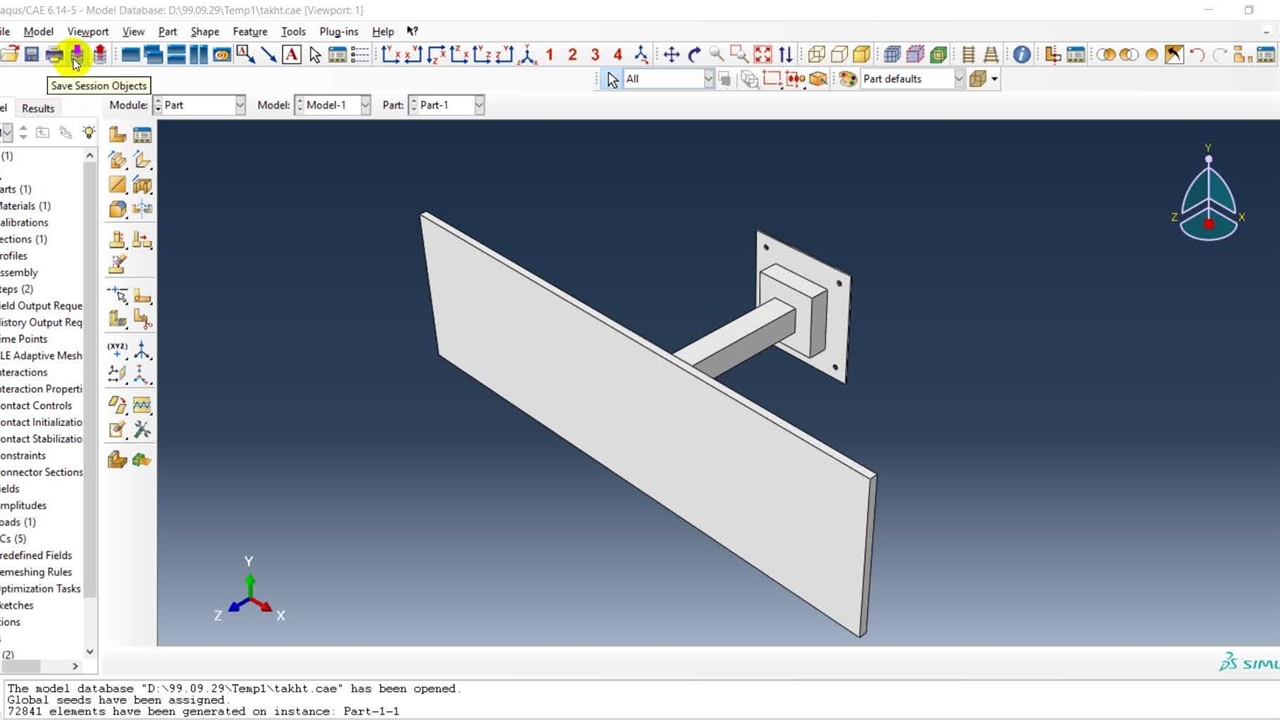Open the Query information tool
Screen dimensions: 1280x720
click(1021, 55)
